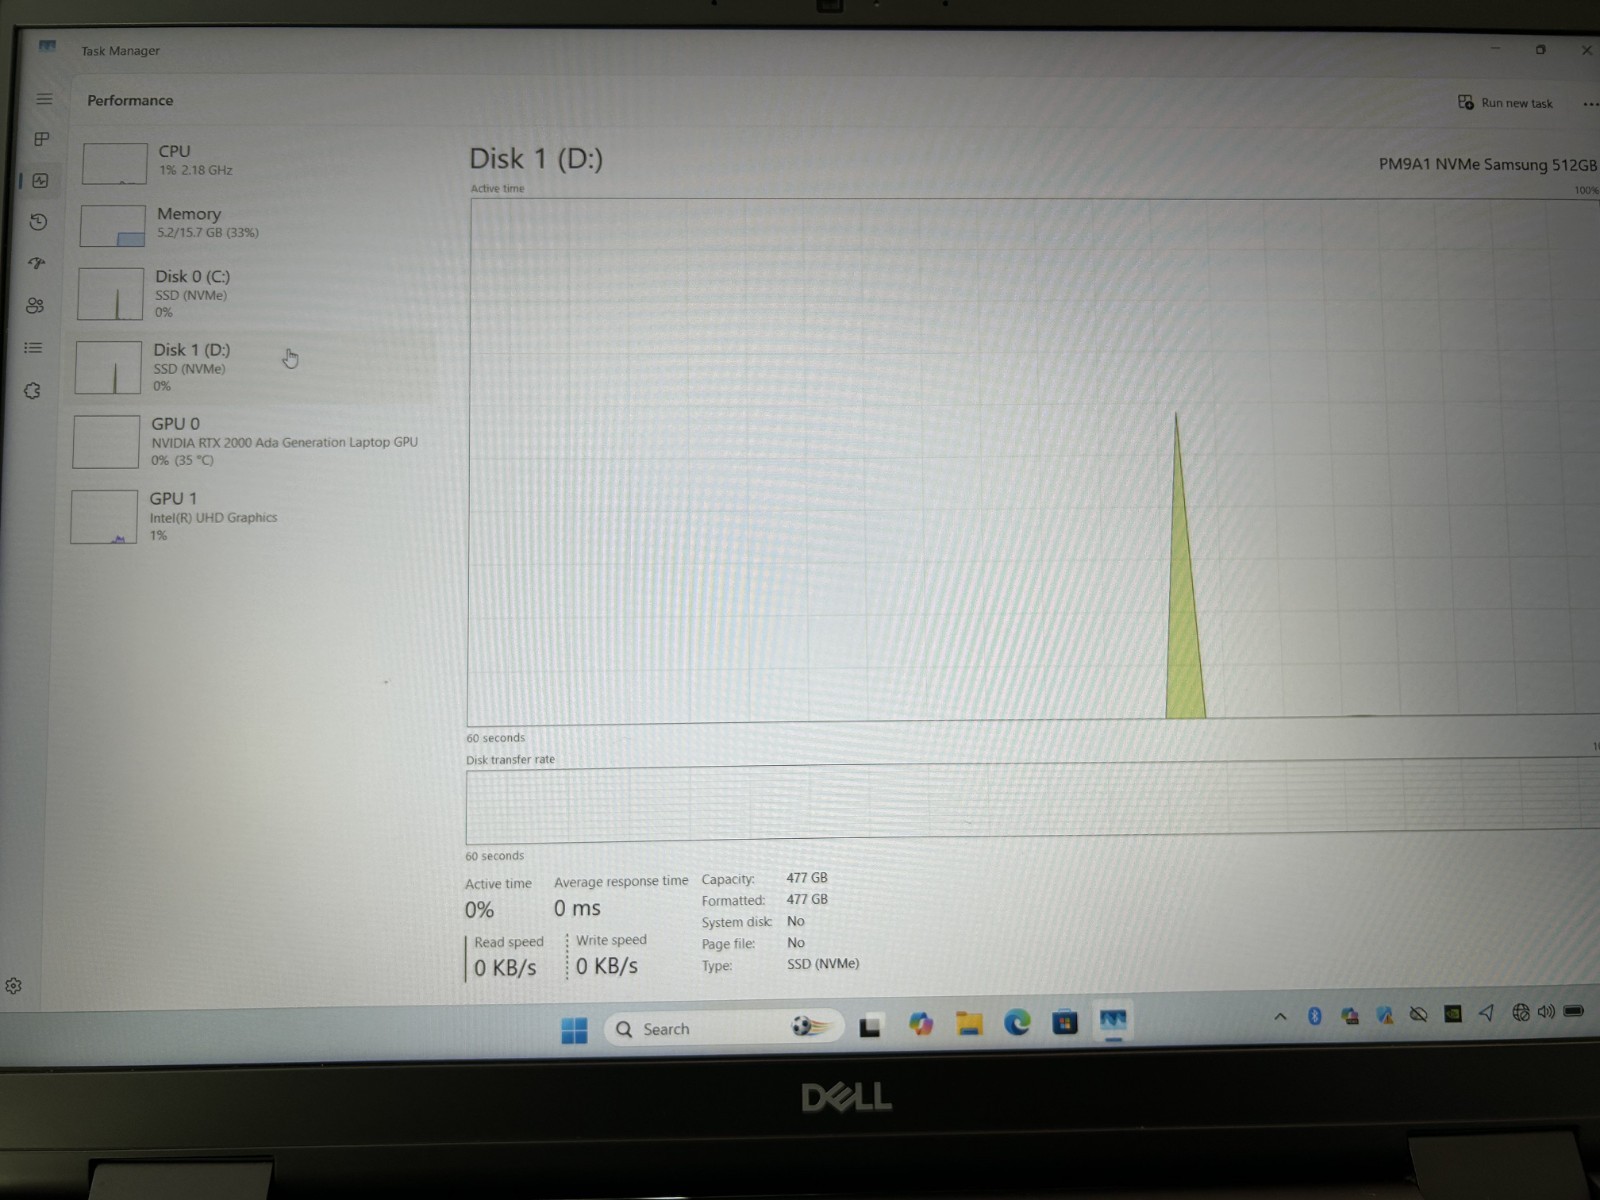Click the Memory mini graph thumbnail
1600x1200 pixels.
112,226
